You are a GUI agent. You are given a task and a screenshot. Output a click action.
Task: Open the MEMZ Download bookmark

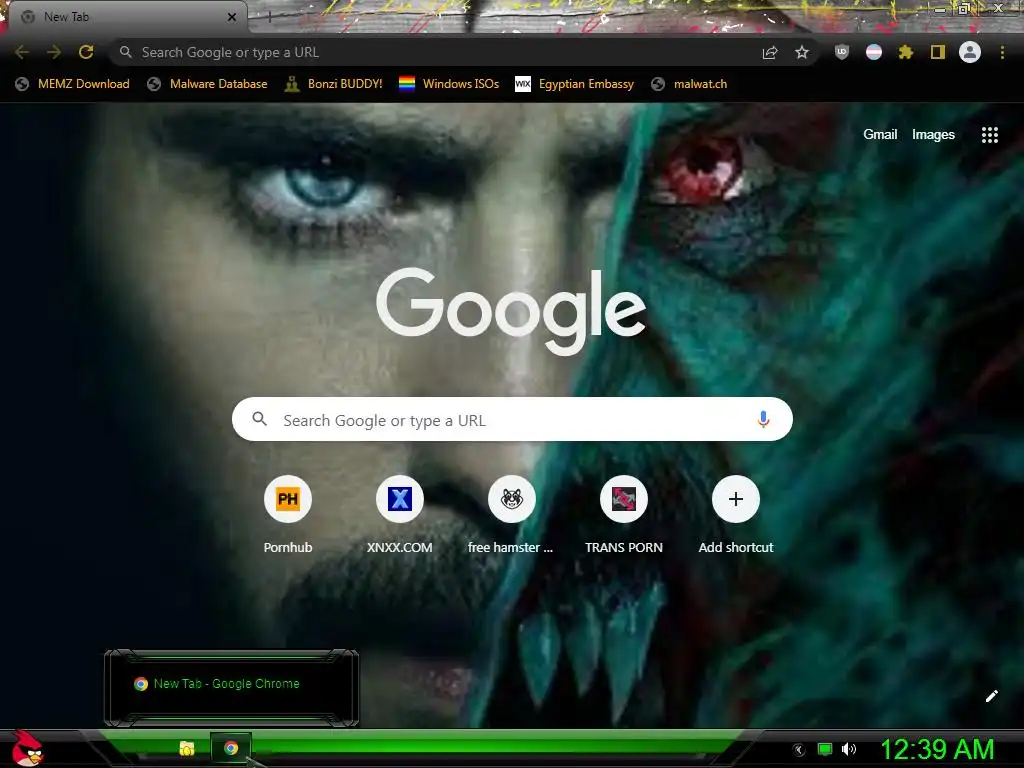[x=72, y=84]
